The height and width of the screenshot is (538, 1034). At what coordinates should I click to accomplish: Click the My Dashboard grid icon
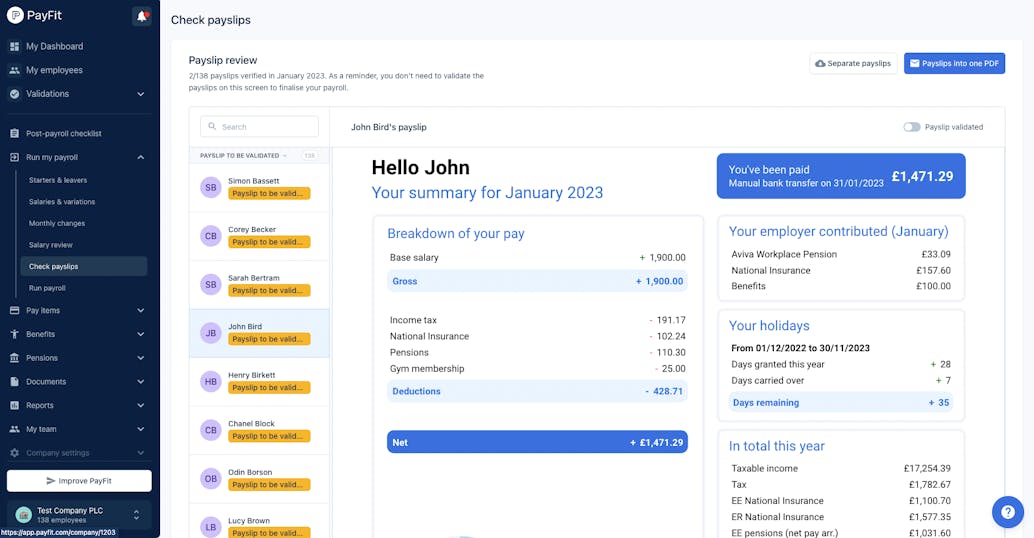pos(15,46)
